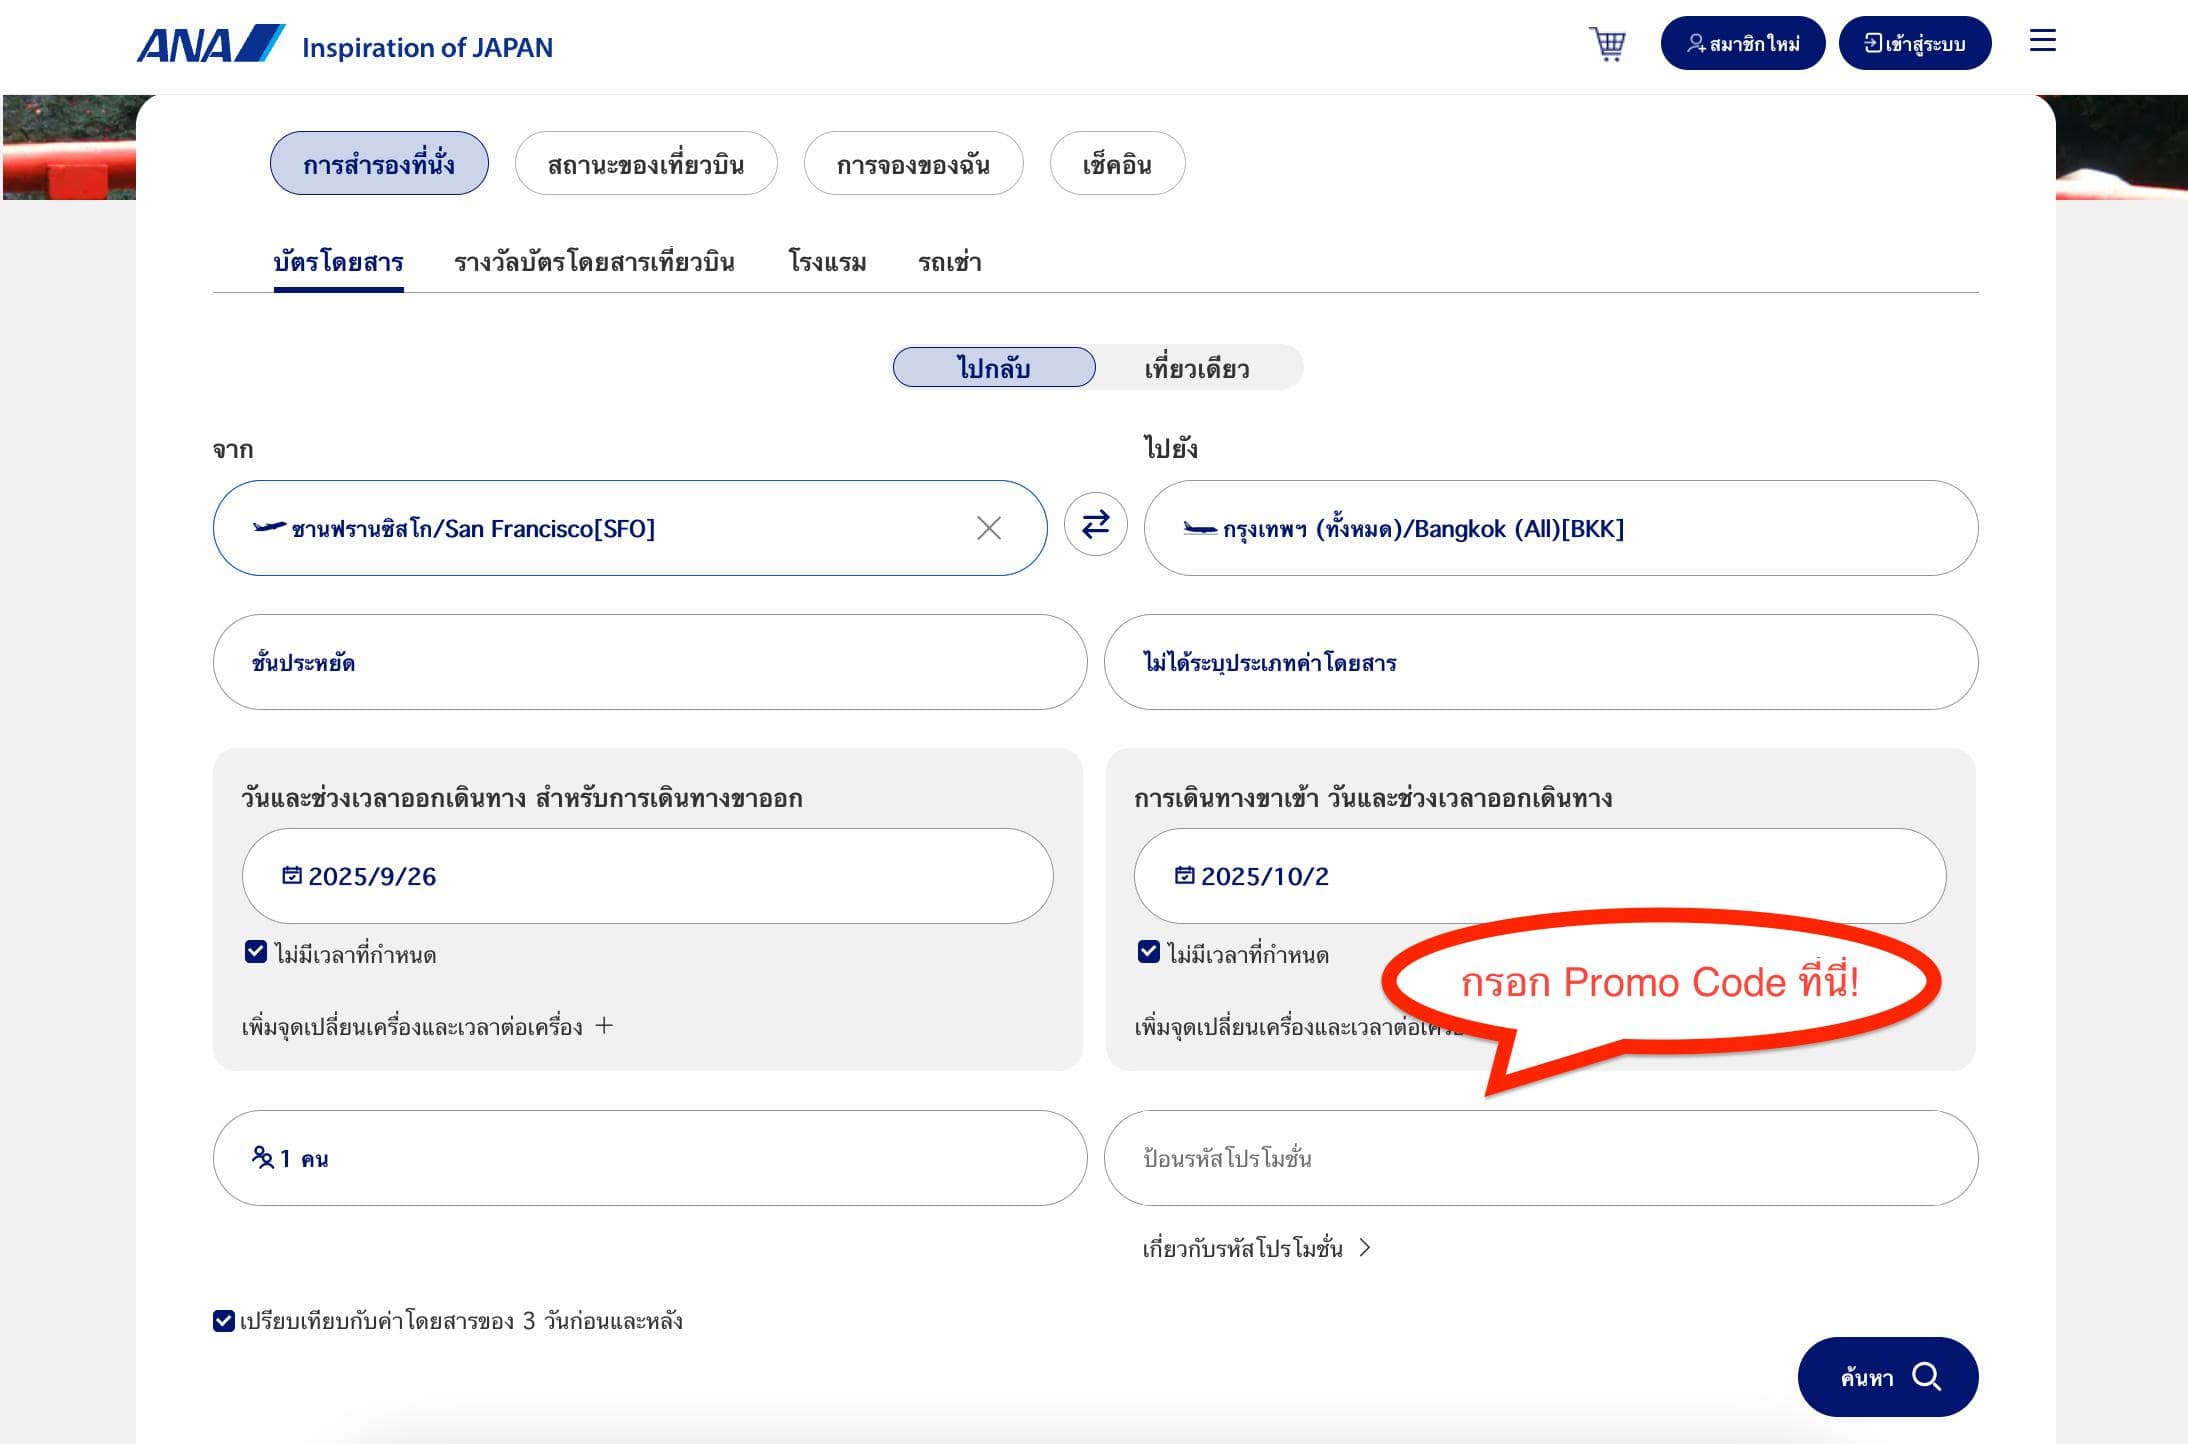
Task: Open the shopping cart icon
Action: point(1607,44)
